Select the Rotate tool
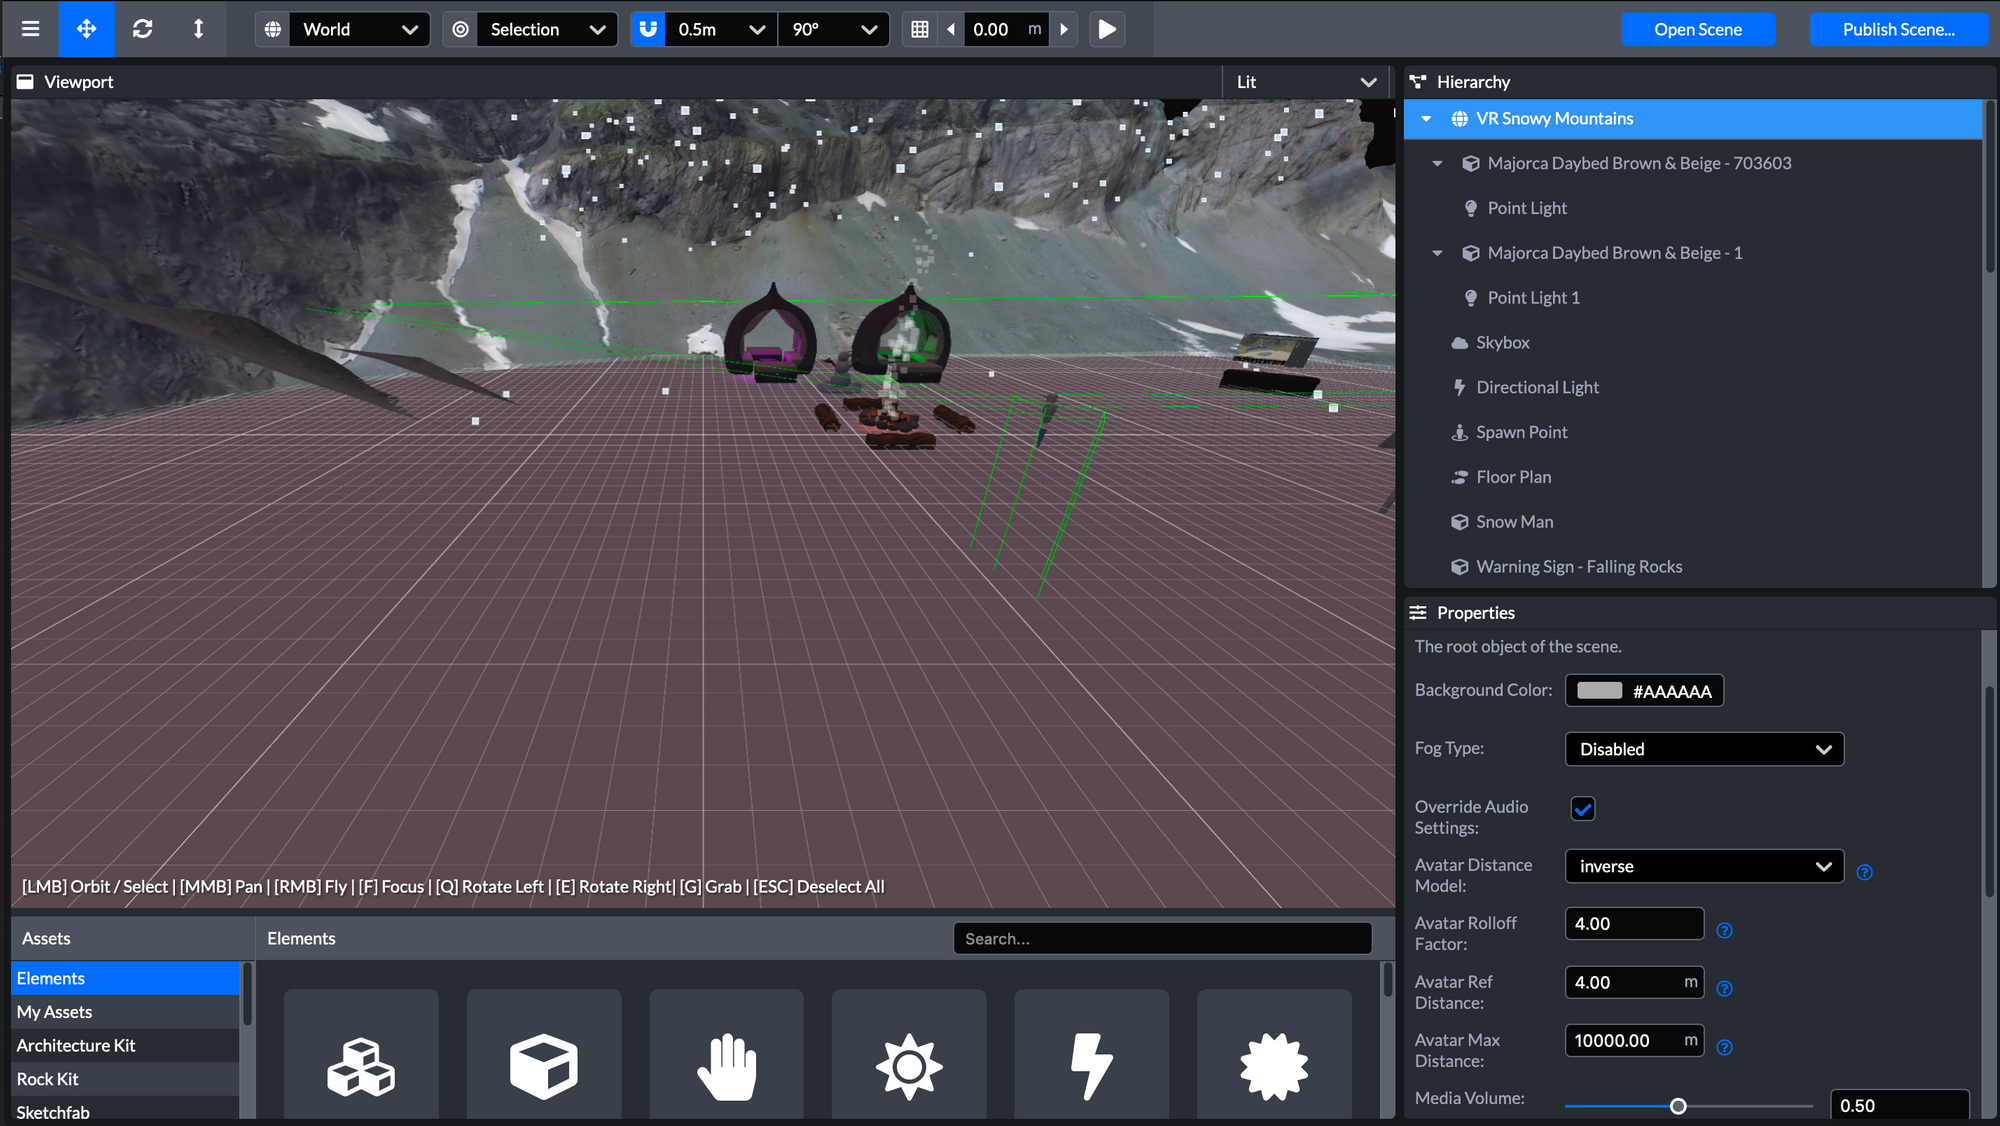 [142, 29]
